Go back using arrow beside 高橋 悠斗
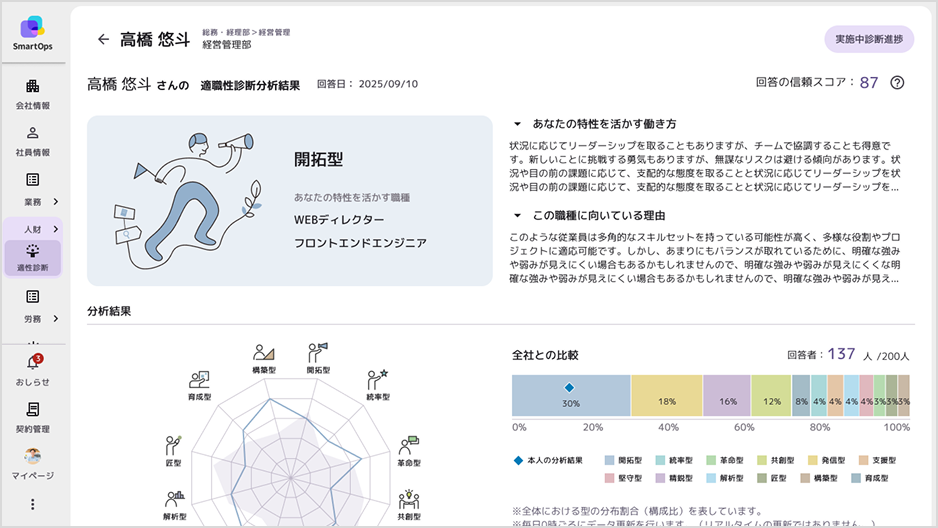 103,39
